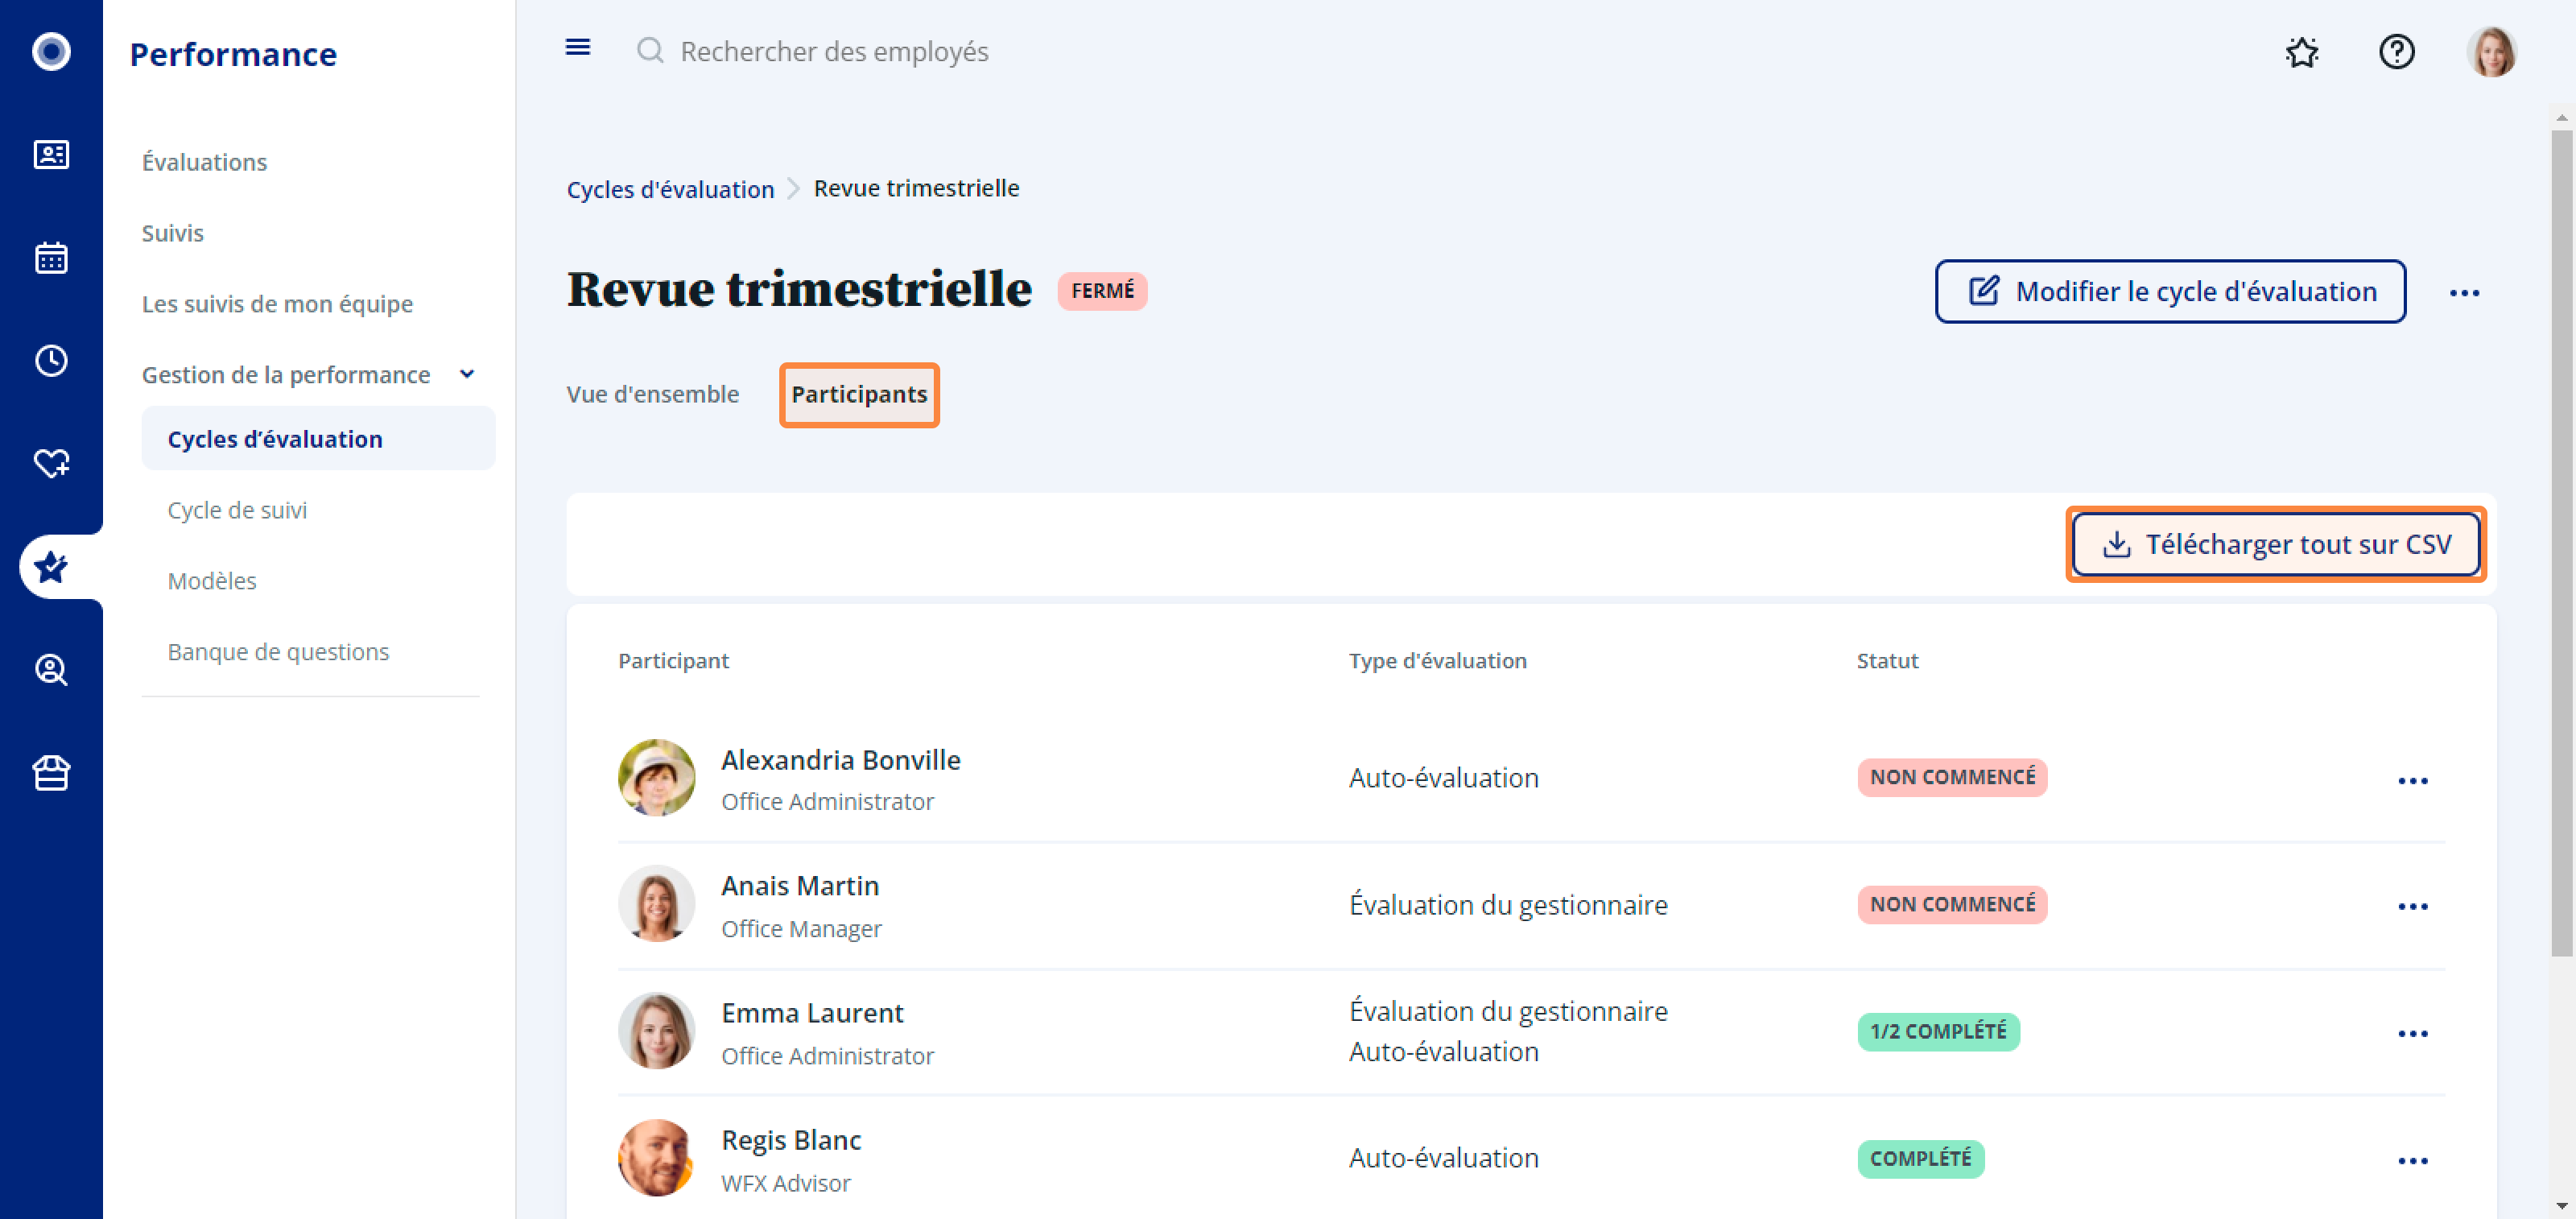Click the Statut column header
The image size is (2576, 1219).
coord(1887,661)
